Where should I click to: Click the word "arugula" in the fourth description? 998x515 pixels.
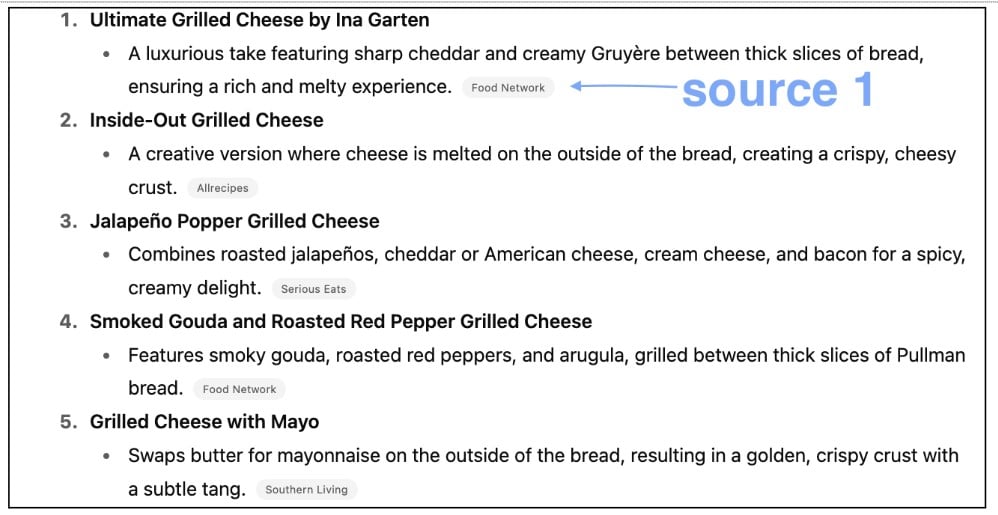coord(592,355)
